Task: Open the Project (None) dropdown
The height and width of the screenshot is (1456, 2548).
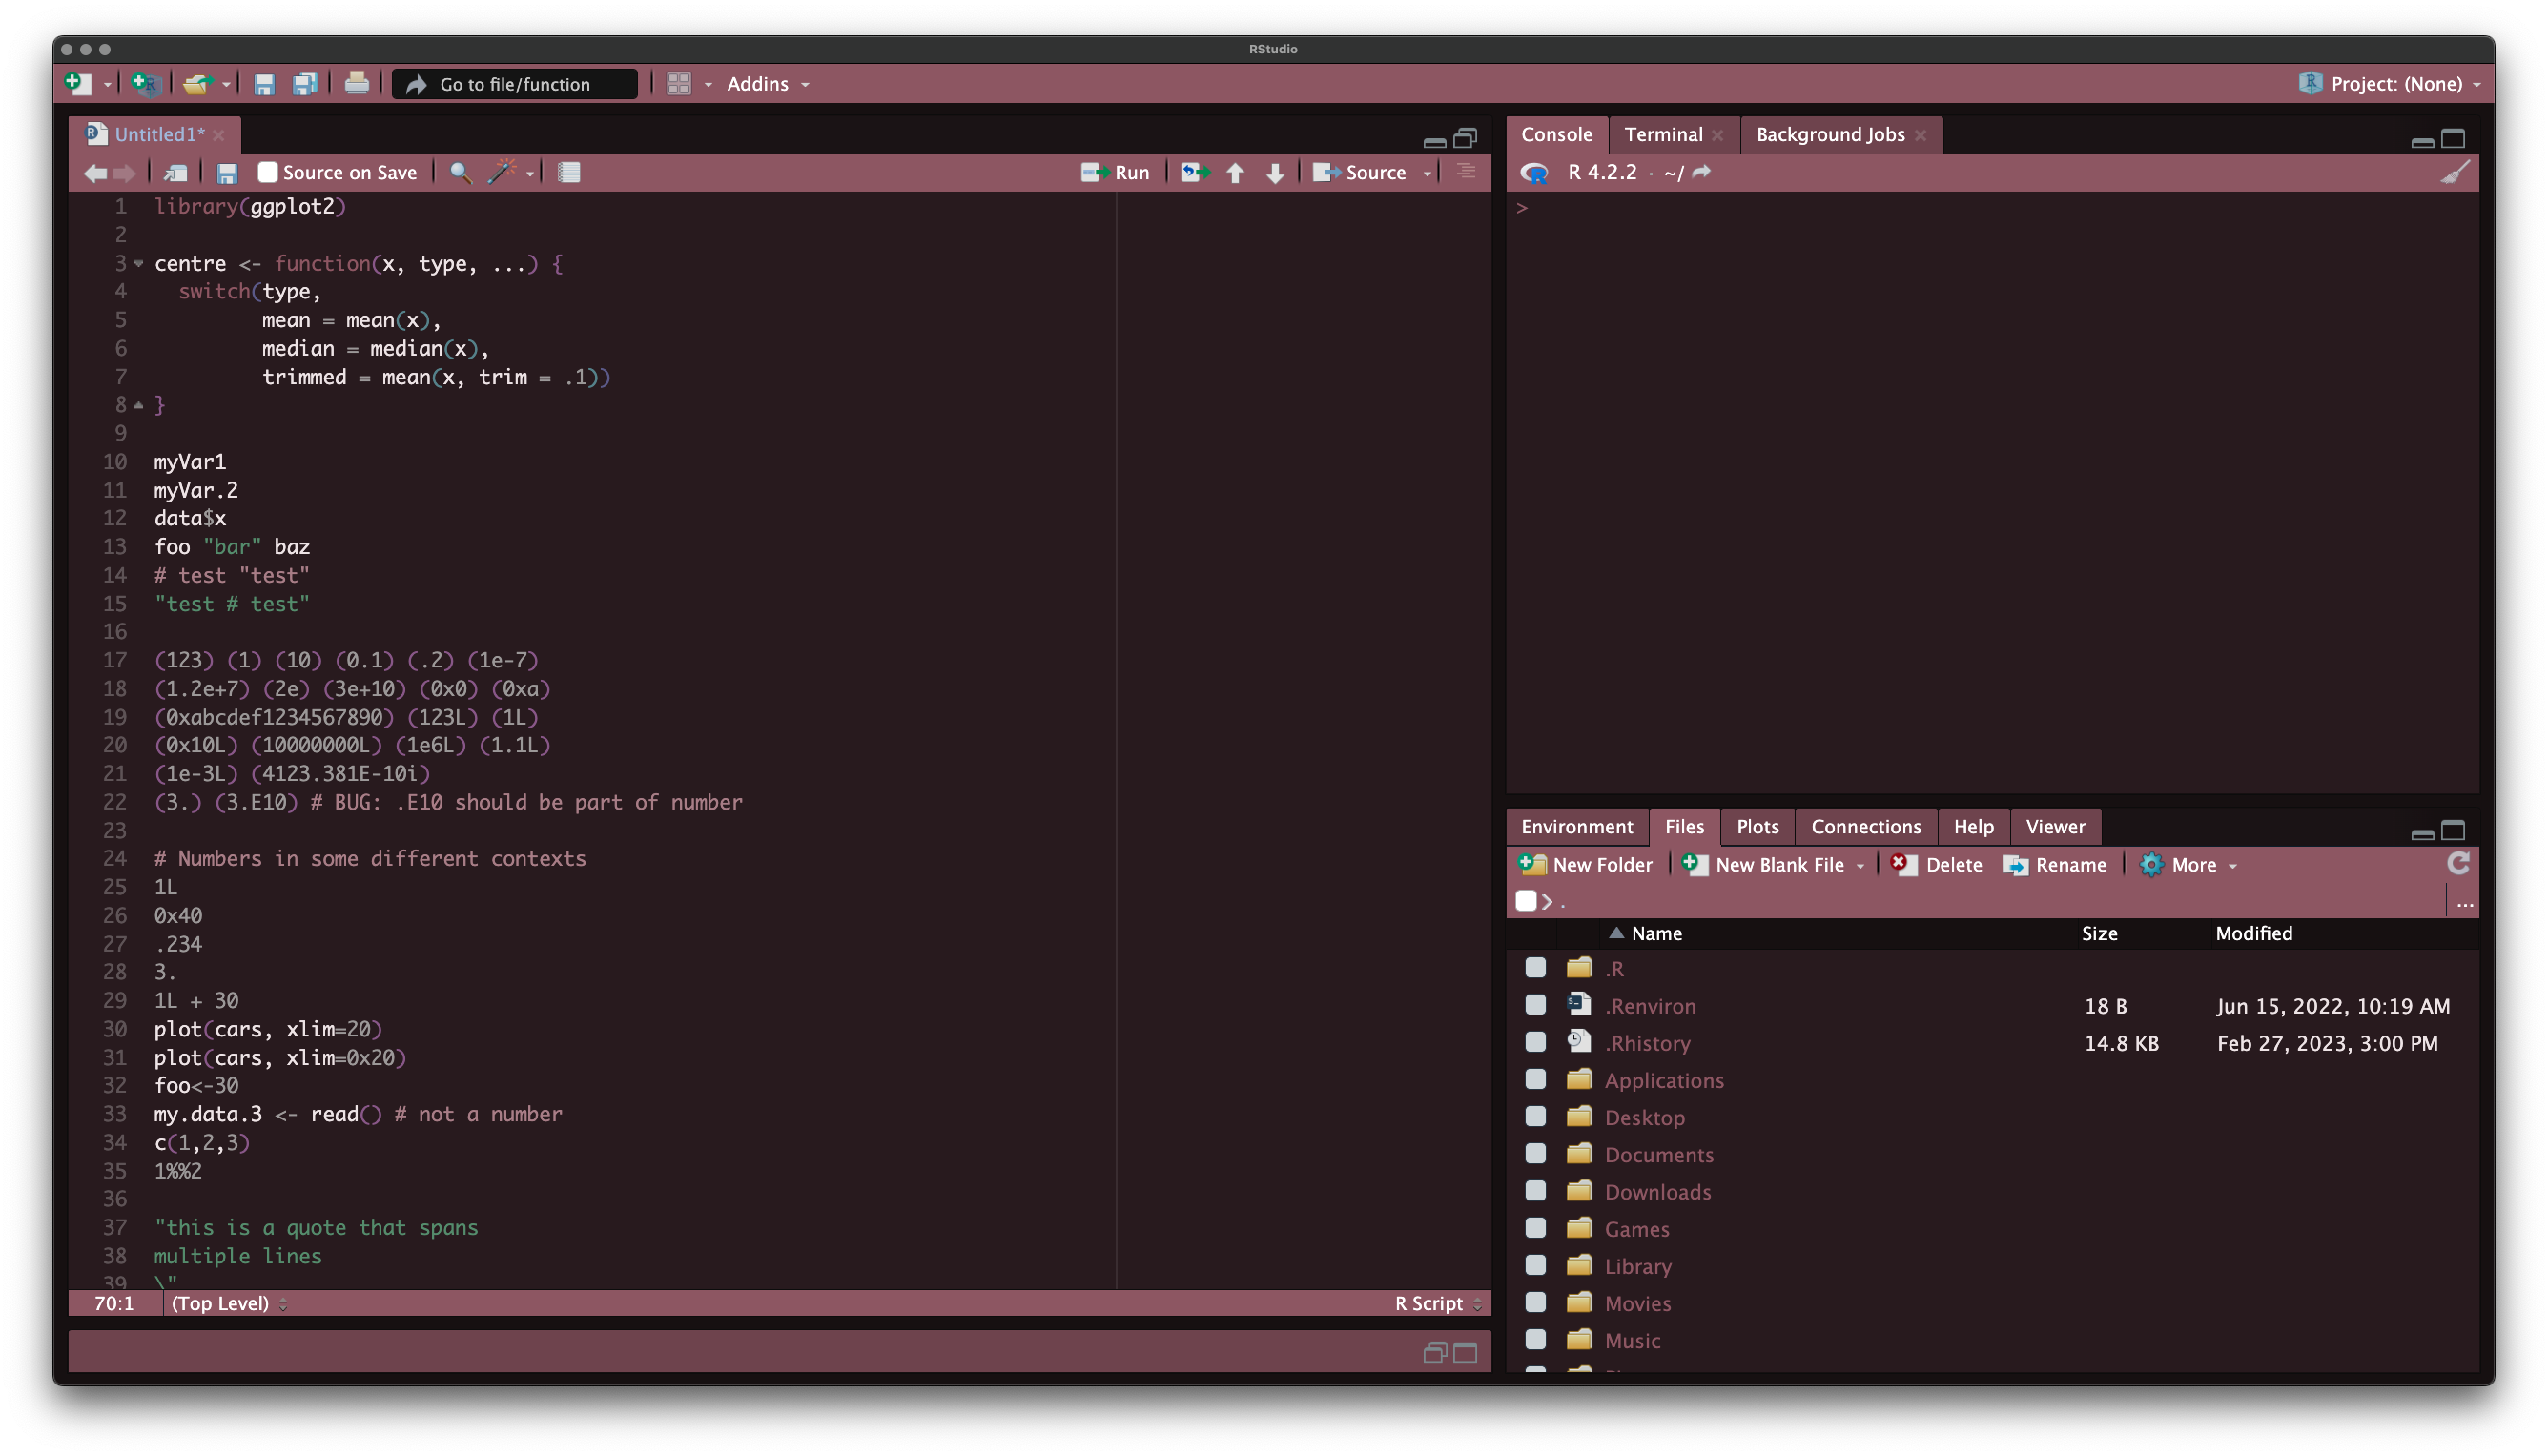Action: tap(2390, 84)
